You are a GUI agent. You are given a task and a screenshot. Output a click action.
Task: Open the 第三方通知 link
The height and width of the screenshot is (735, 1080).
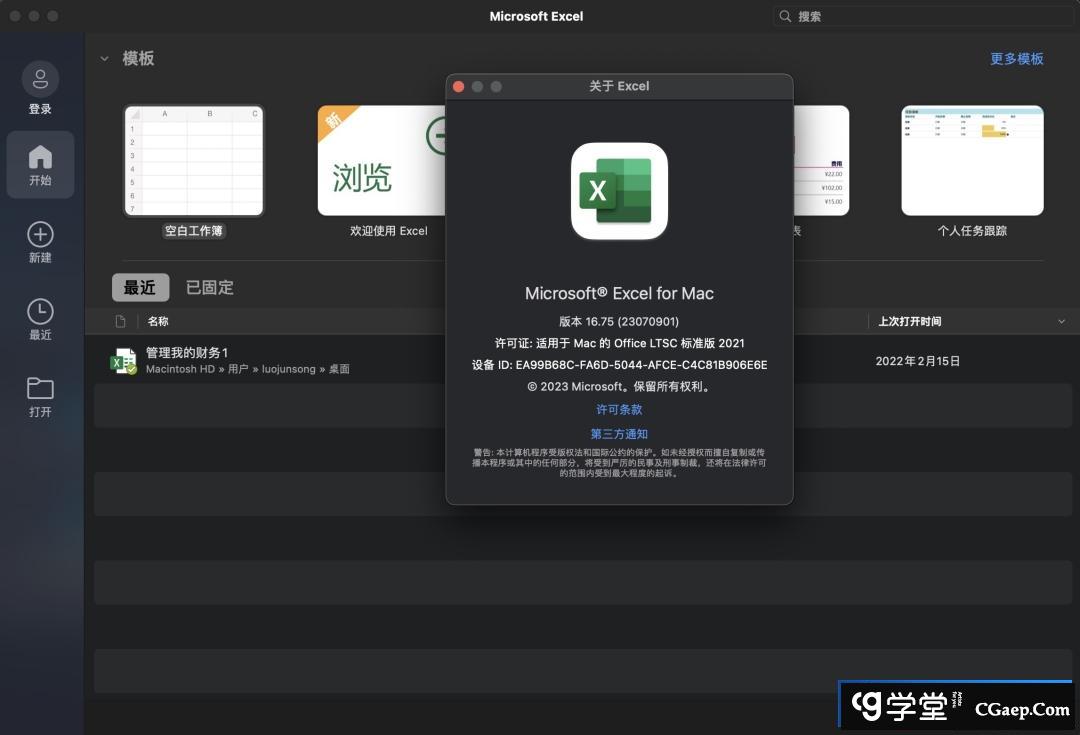tap(619, 434)
